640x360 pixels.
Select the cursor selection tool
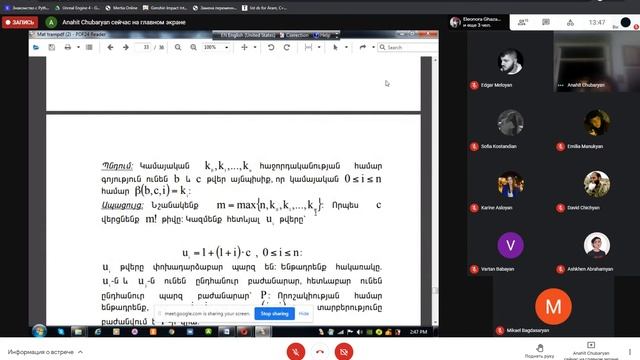pos(336,47)
